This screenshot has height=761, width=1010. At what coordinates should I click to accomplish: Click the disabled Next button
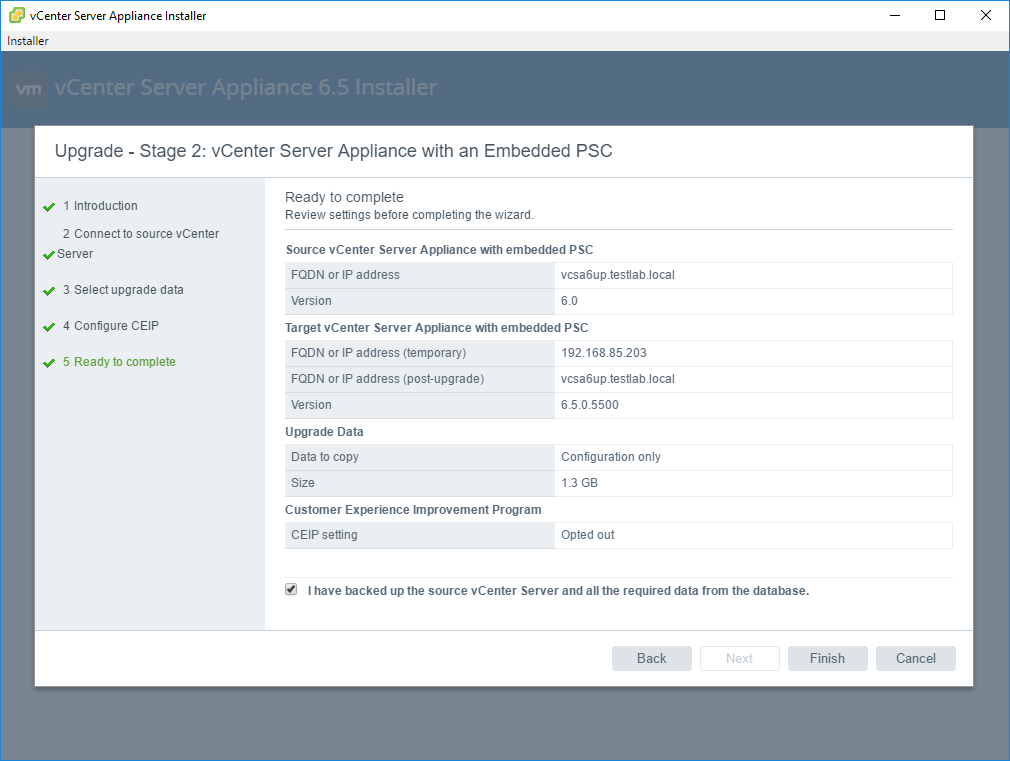pyautogui.click(x=739, y=659)
